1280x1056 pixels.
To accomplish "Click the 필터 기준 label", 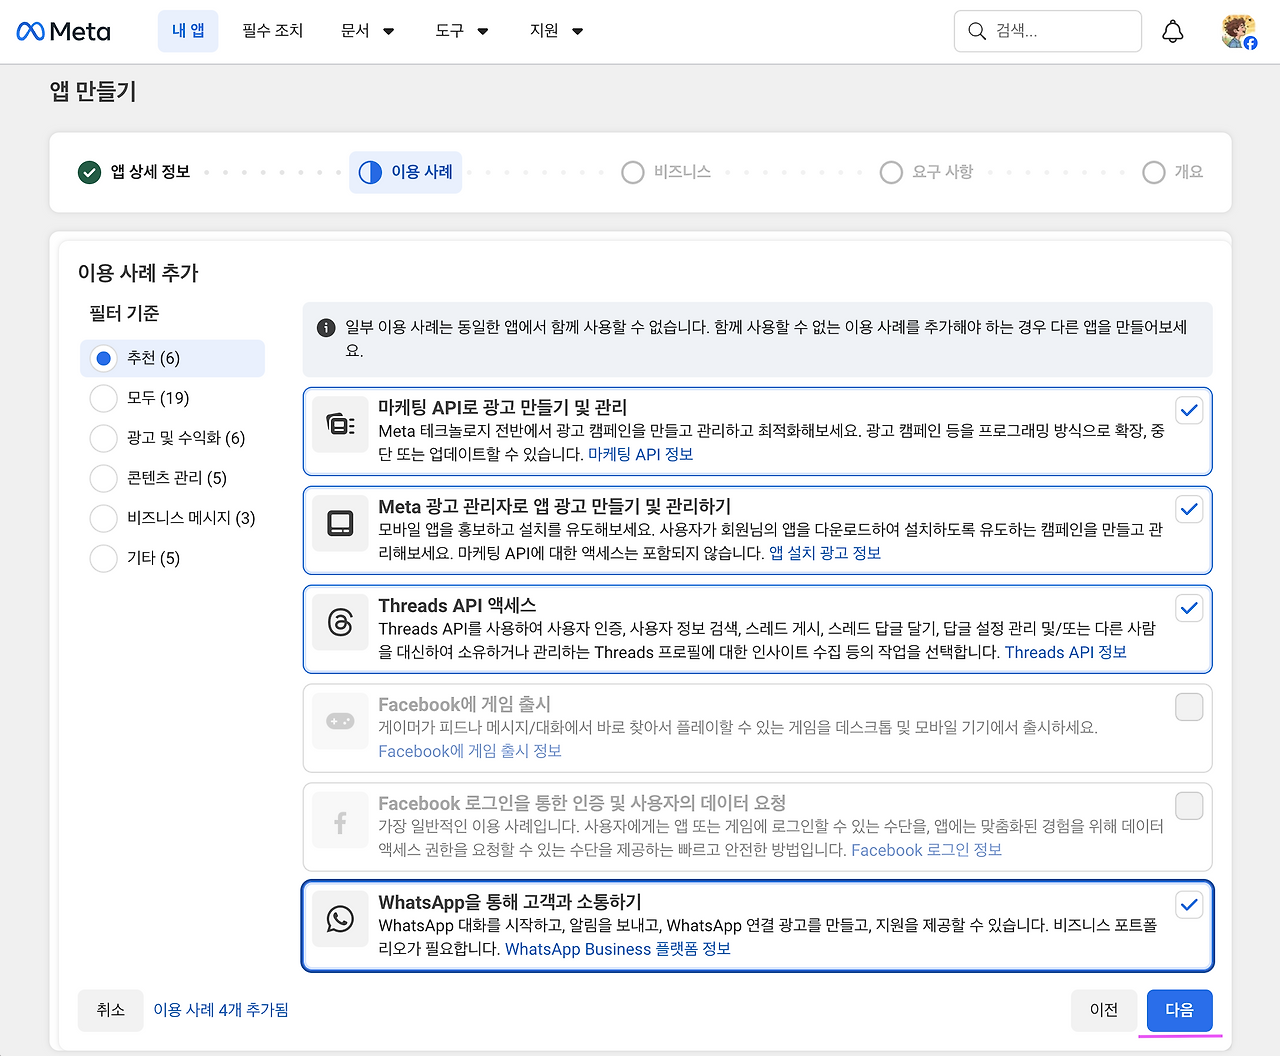I will [124, 314].
